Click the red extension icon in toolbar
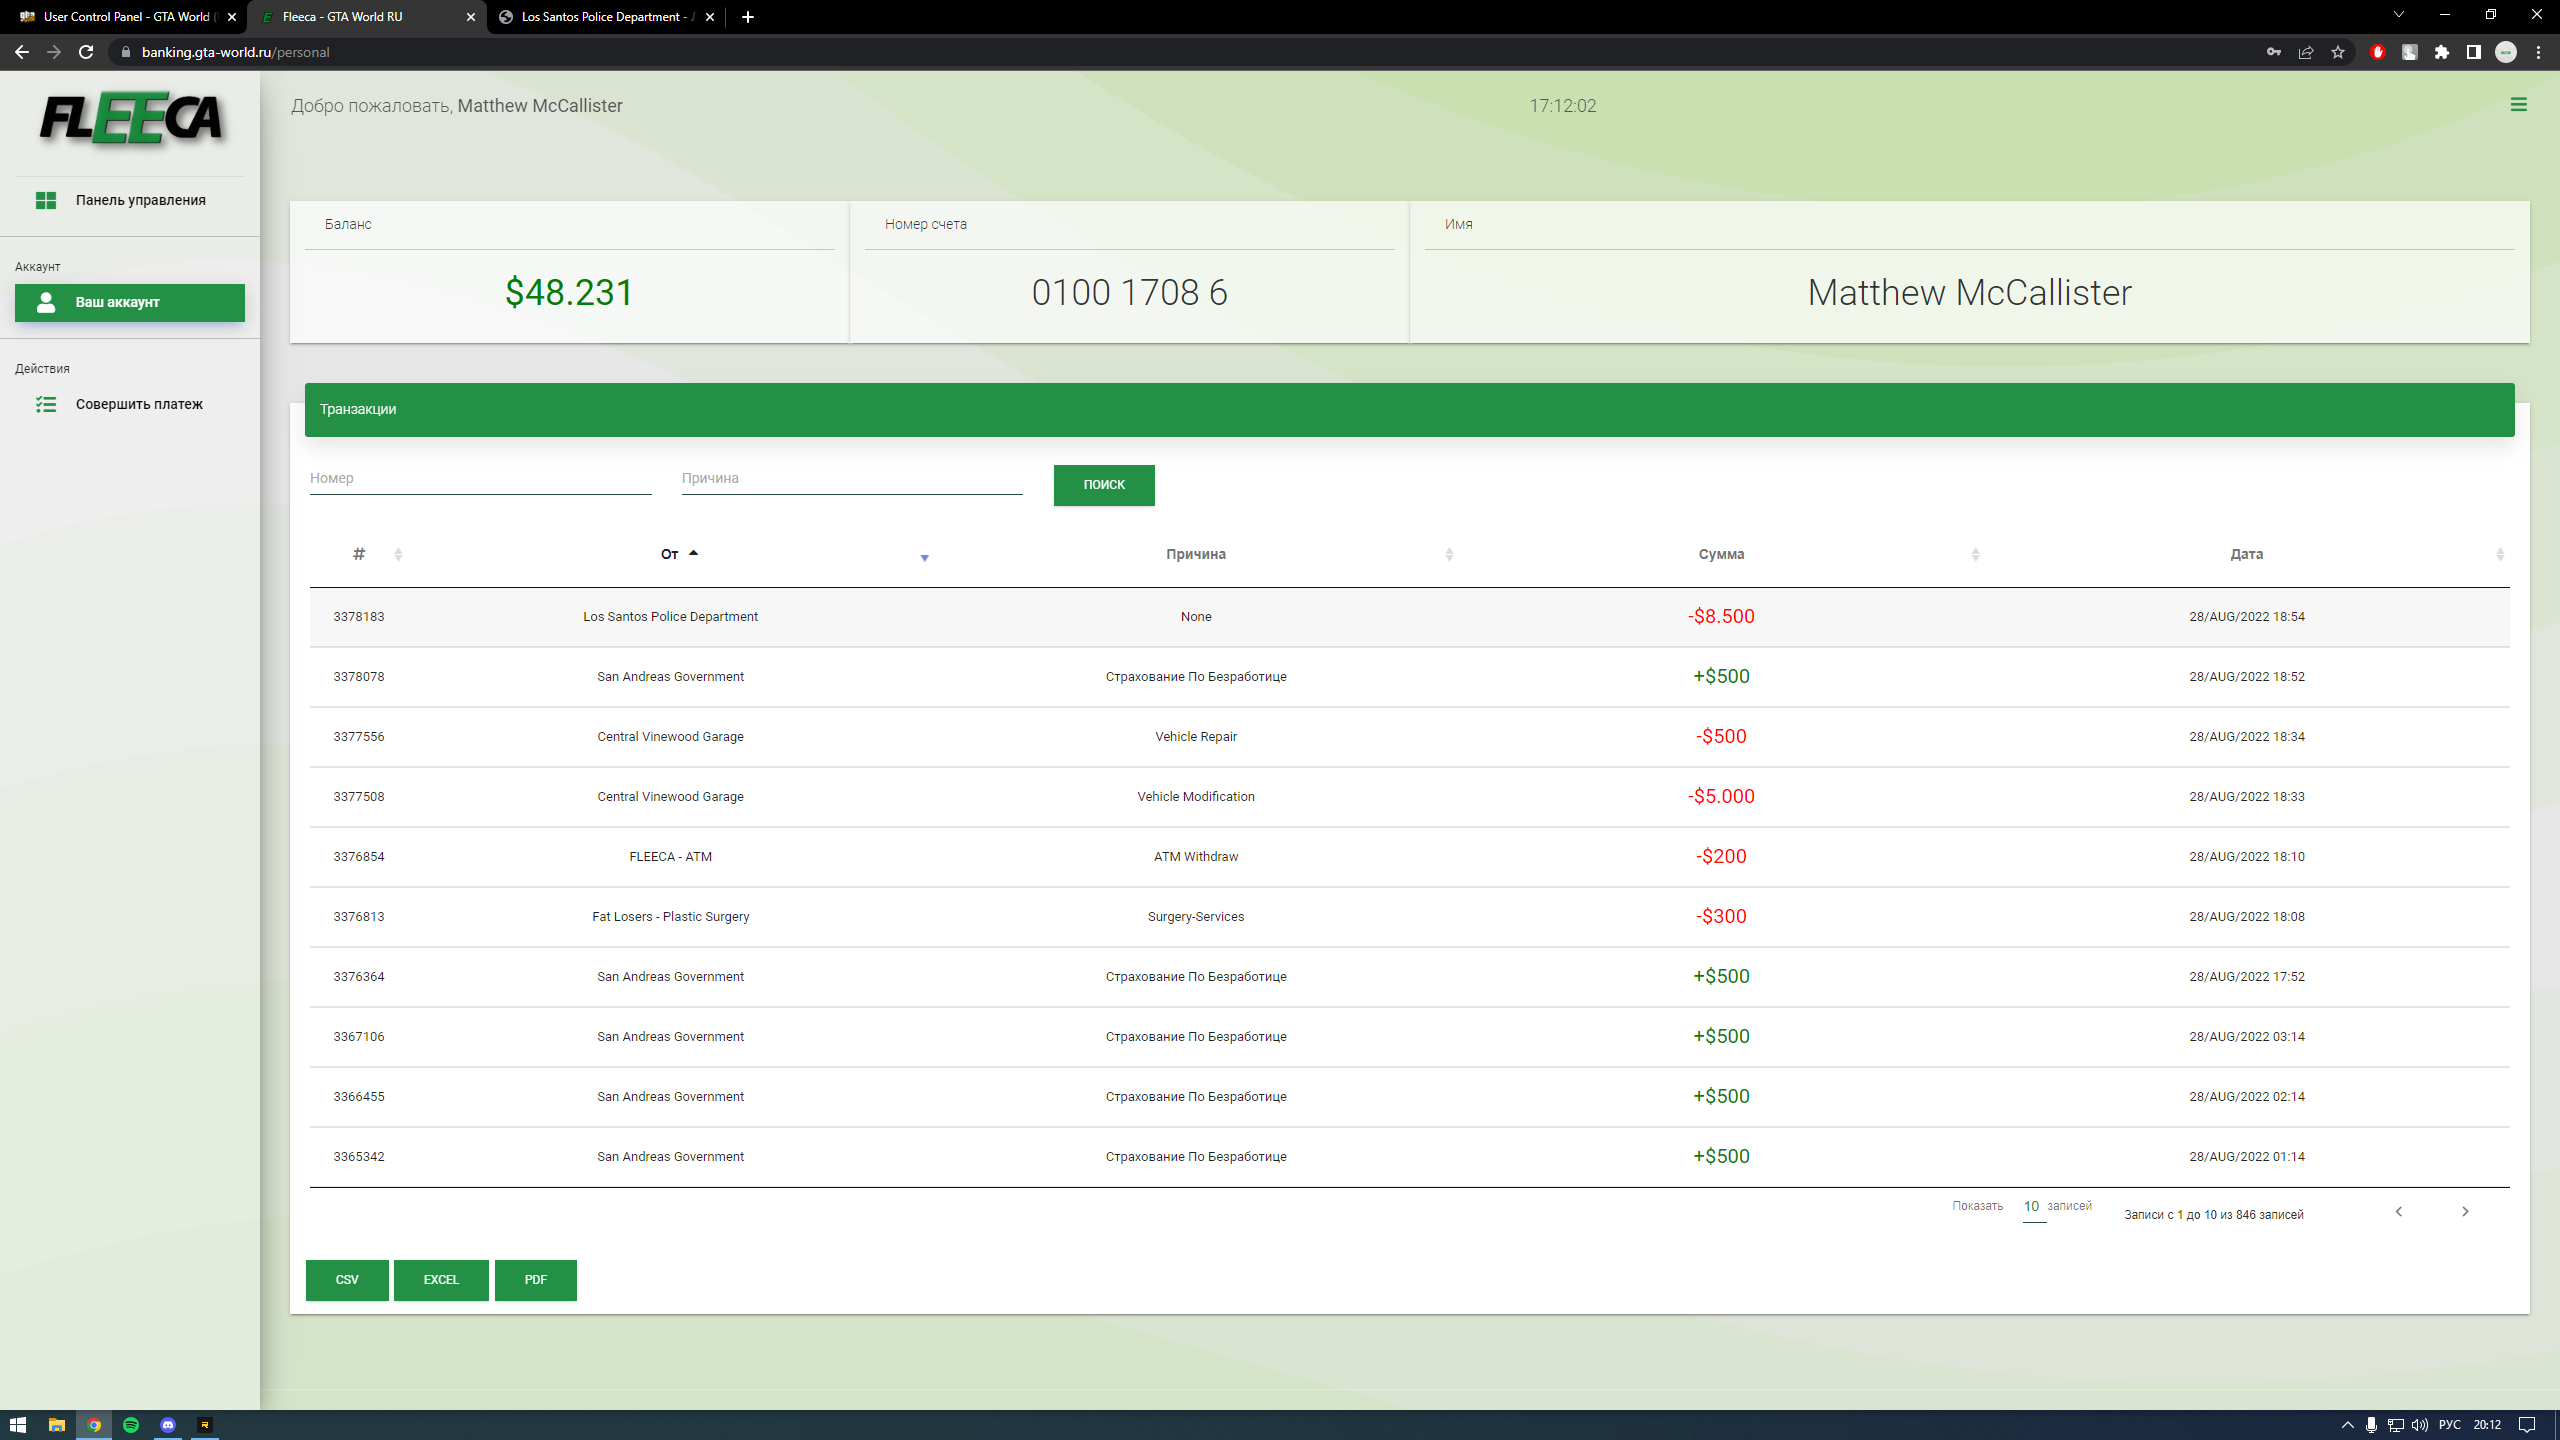The height and width of the screenshot is (1440, 2560). coord(2378,52)
